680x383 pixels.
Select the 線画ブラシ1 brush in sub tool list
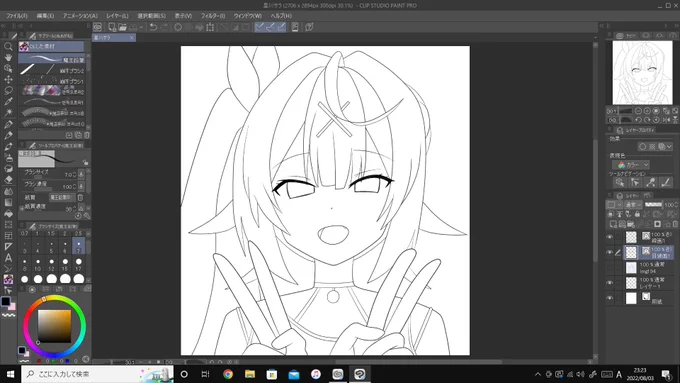click(52, 81)
